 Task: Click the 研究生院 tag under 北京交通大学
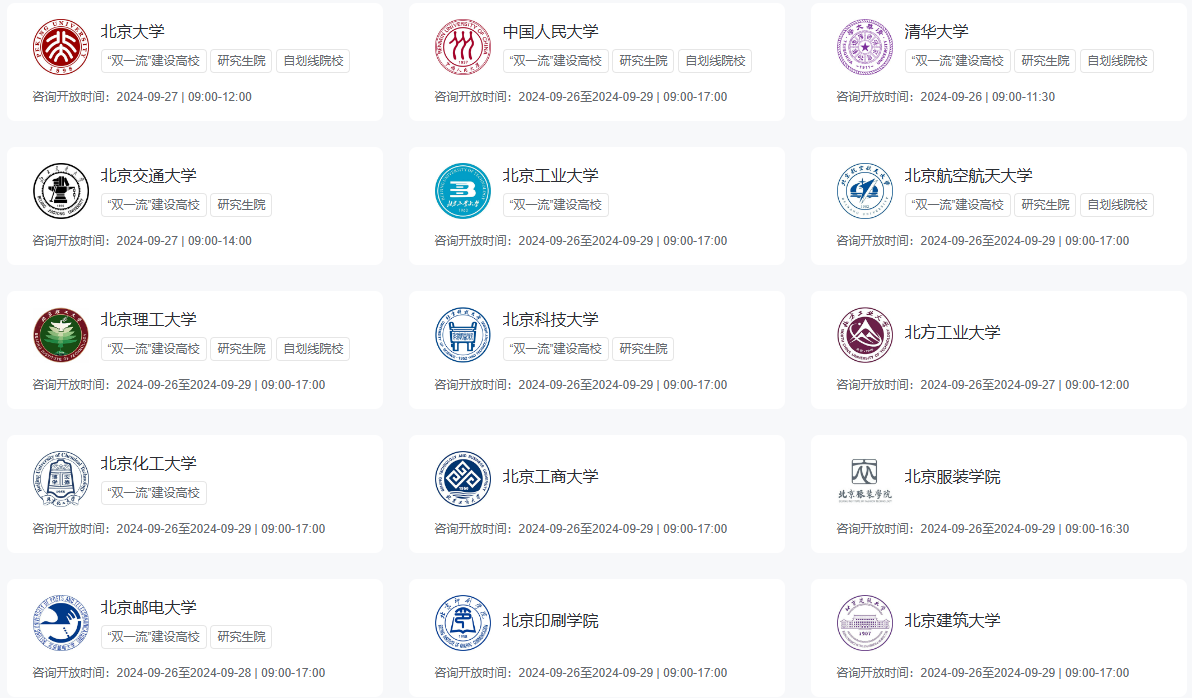click(241, 205)
